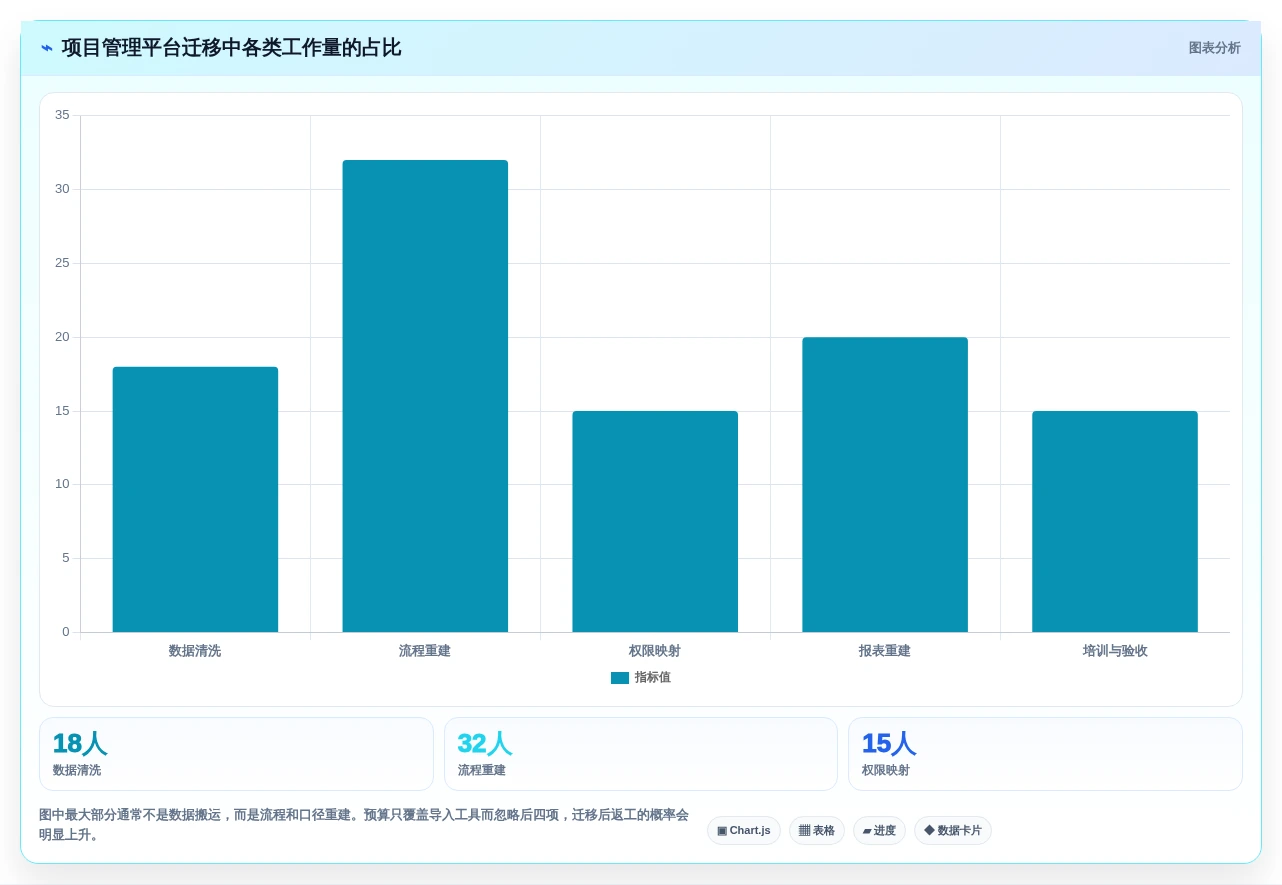Viewport: 1282px width, 885px height.
Task: Select the 15人 权限映射 data card
Action: pos(1045,754)
